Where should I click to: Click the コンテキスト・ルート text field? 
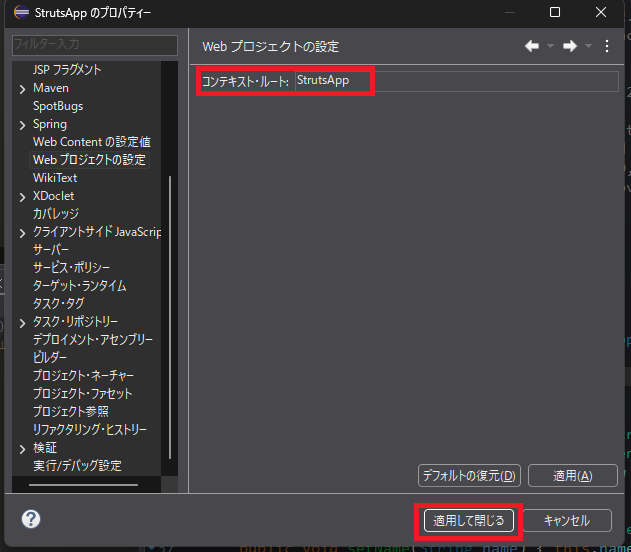[456, 81]
